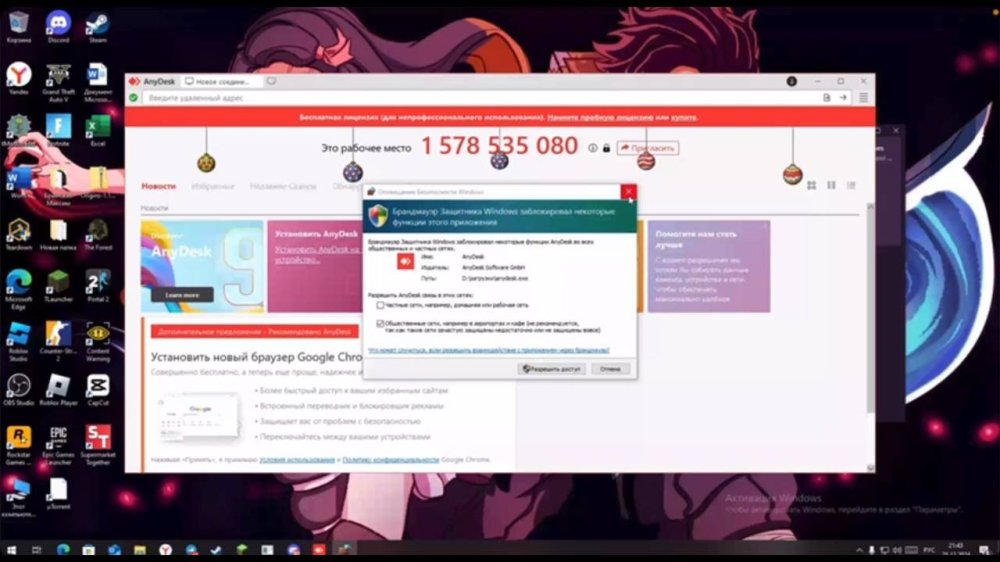Image resolution: width=1000 pixels, height=562 pixels.
Task: Enable the private networks checkbox
Action: (x=380, y=306)
